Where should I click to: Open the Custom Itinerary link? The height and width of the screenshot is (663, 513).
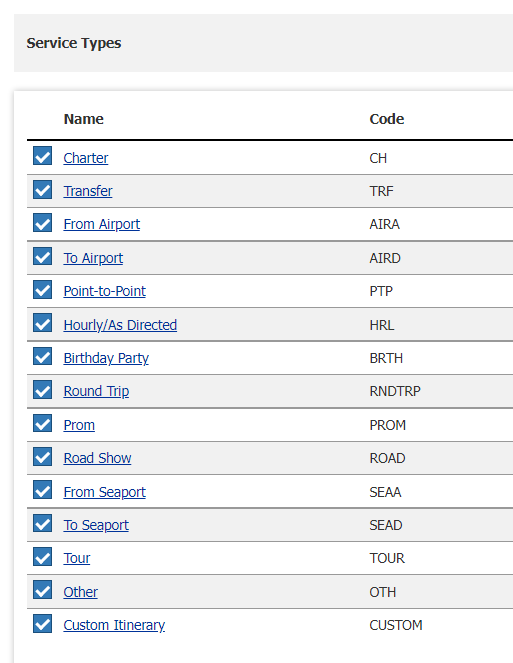coord(114,625)
